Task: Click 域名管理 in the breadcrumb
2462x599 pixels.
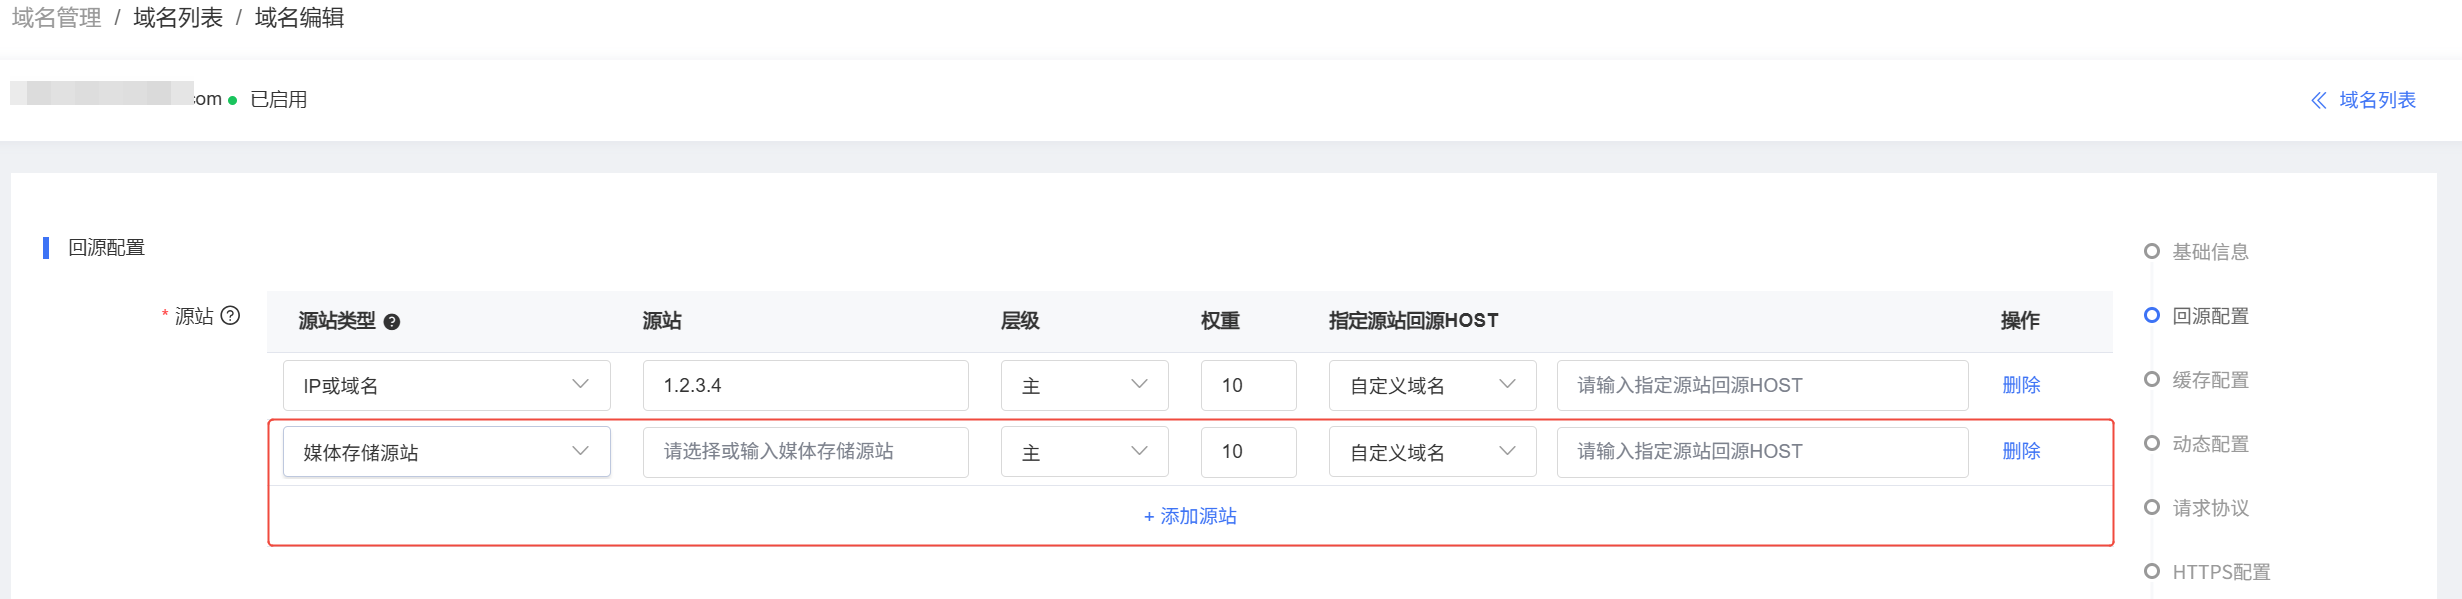Action: click(x=57, y=18)
